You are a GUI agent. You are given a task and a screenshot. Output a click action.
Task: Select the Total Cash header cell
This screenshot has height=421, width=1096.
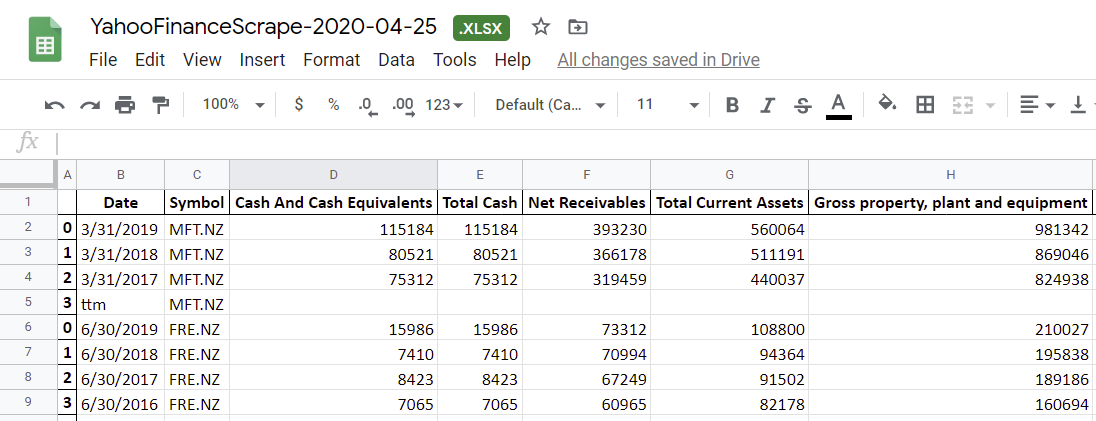point(480,203)
